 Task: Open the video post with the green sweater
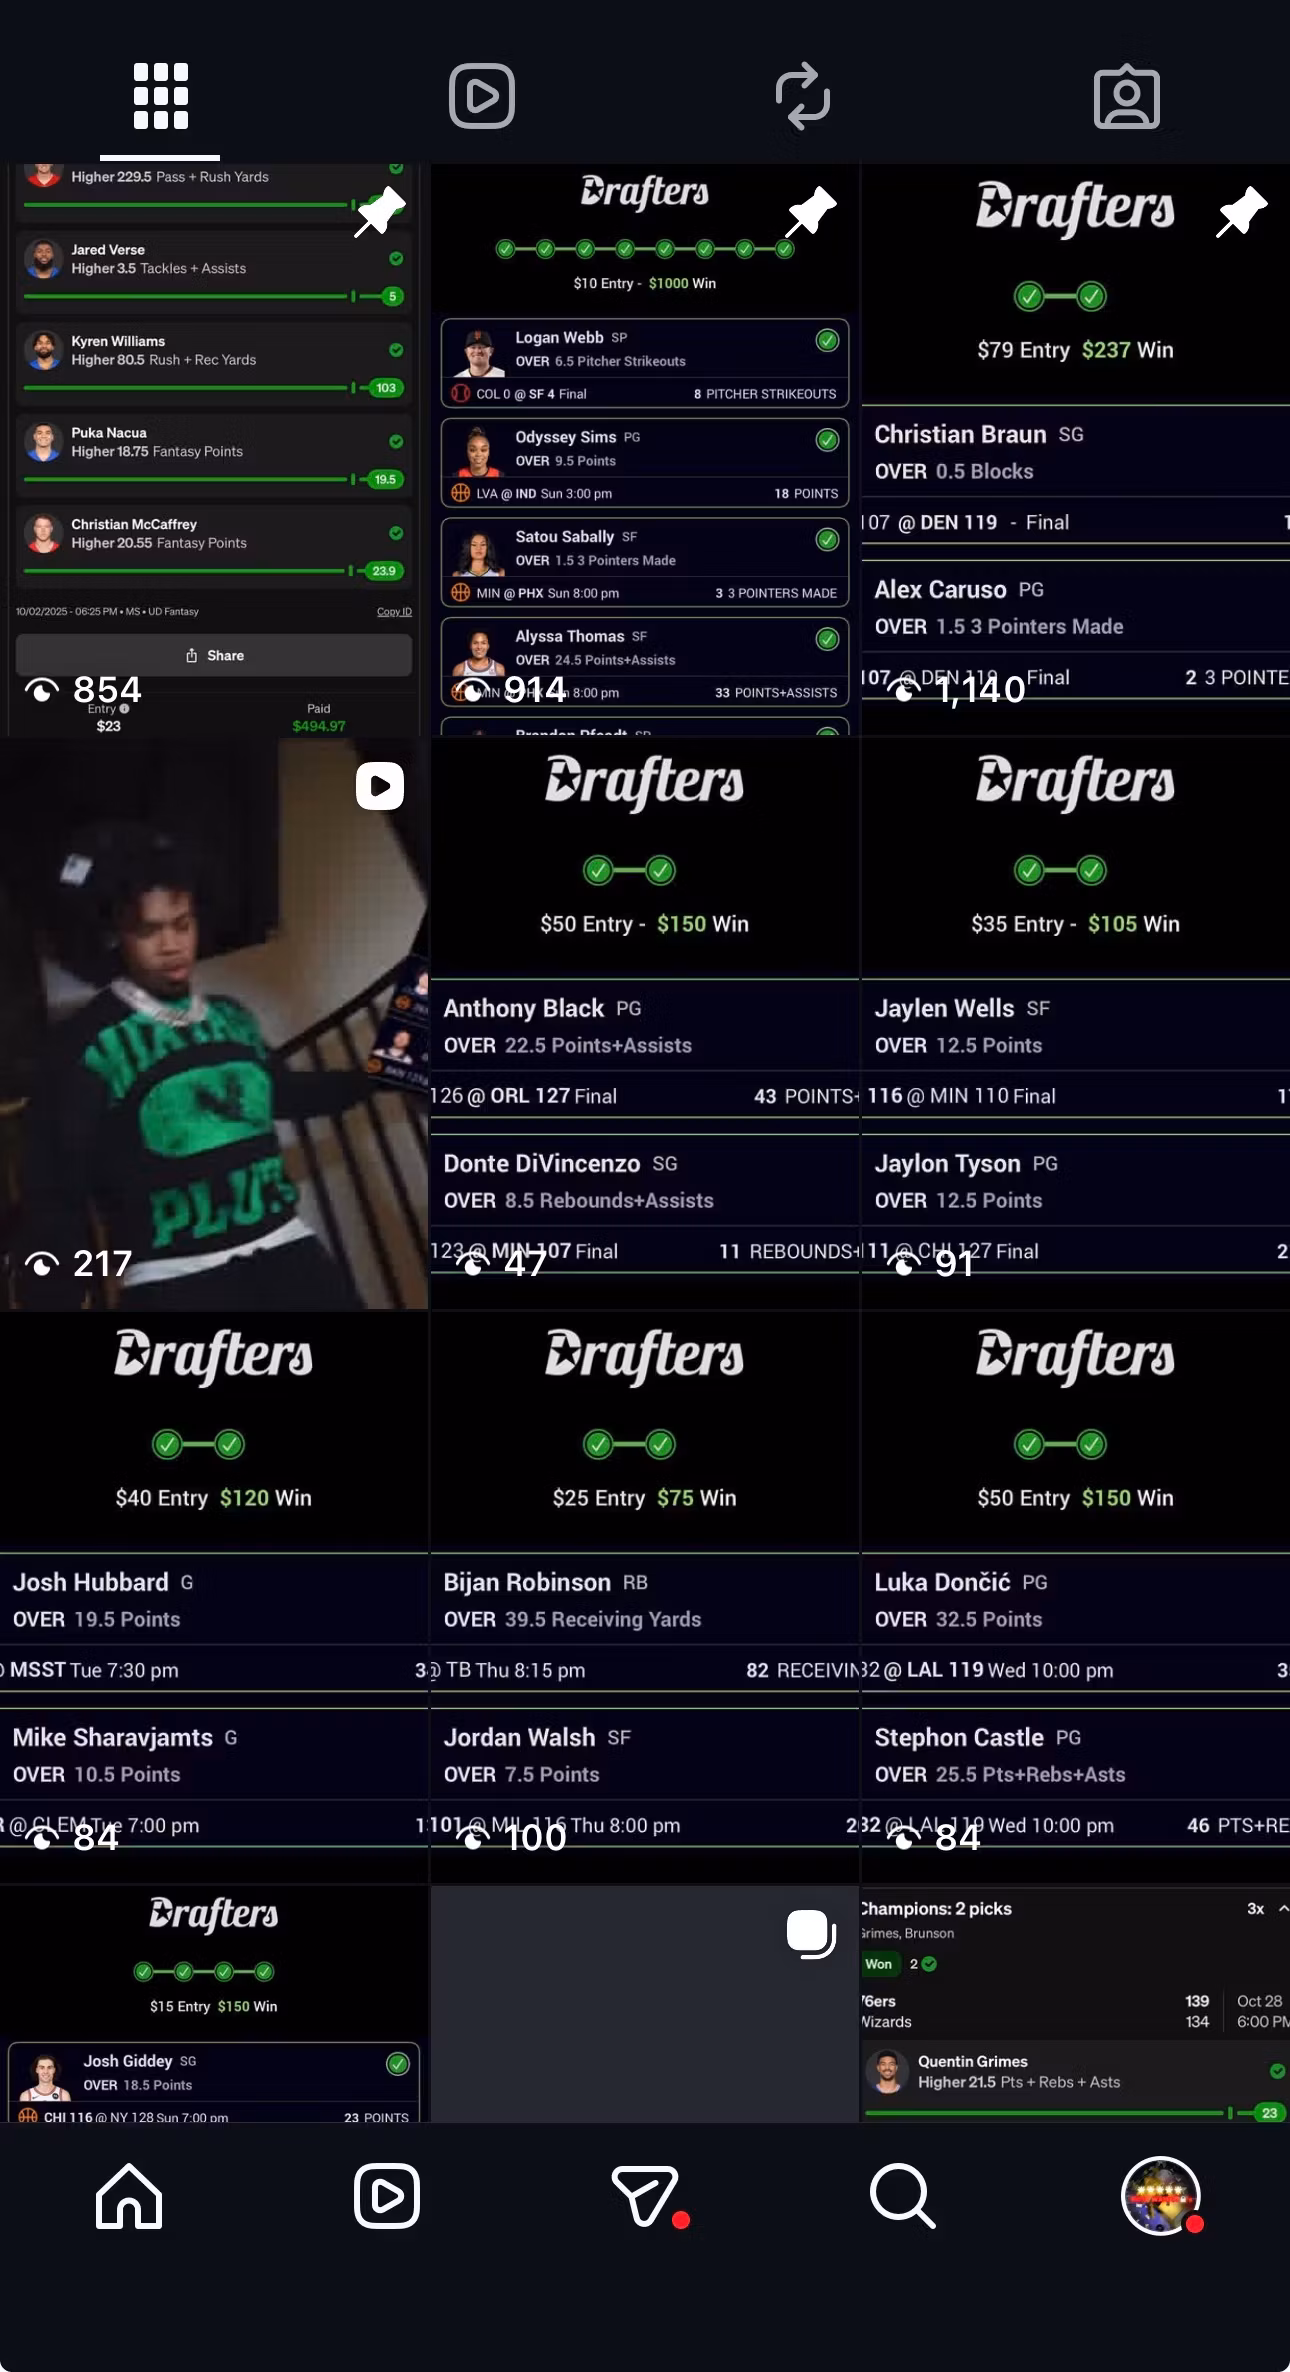click(x=214, y=1024)
